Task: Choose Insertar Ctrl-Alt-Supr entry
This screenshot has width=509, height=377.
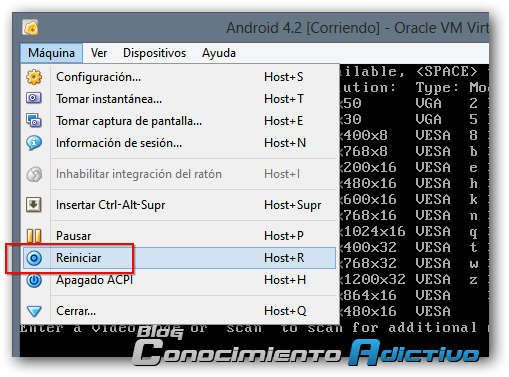Action: tap(179, 205)
